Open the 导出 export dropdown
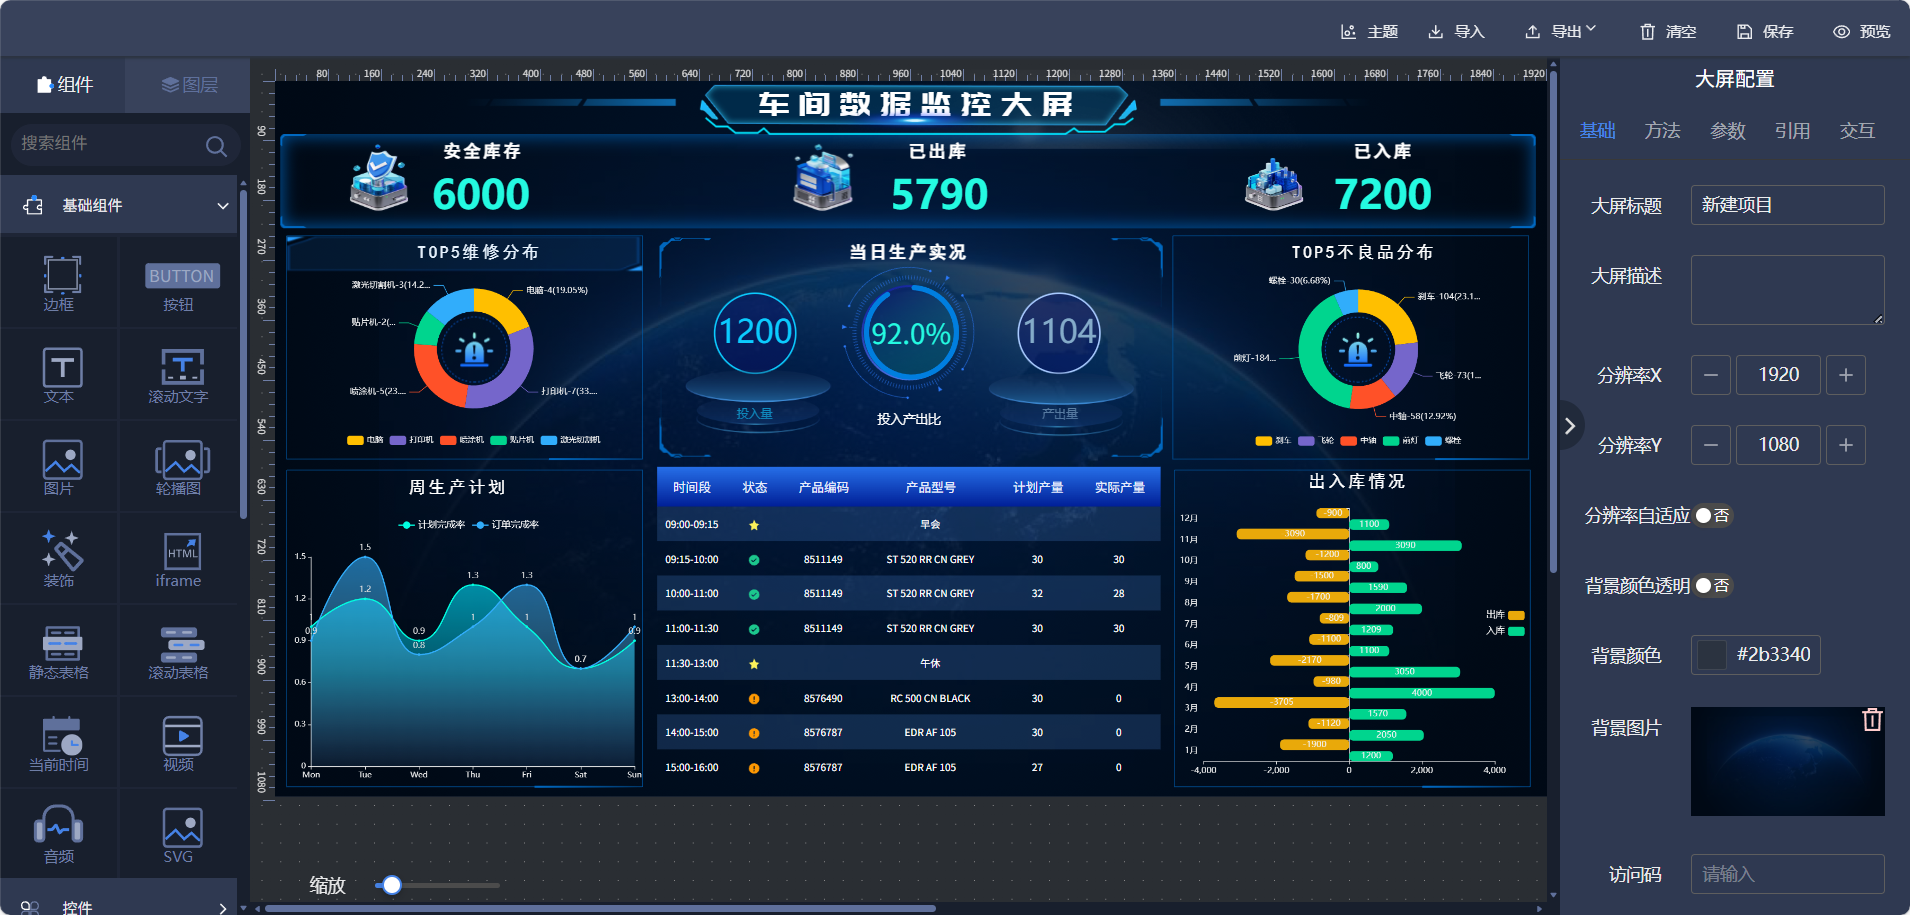The height and width of the screenshot is (915, 1910). [1561, 32]
